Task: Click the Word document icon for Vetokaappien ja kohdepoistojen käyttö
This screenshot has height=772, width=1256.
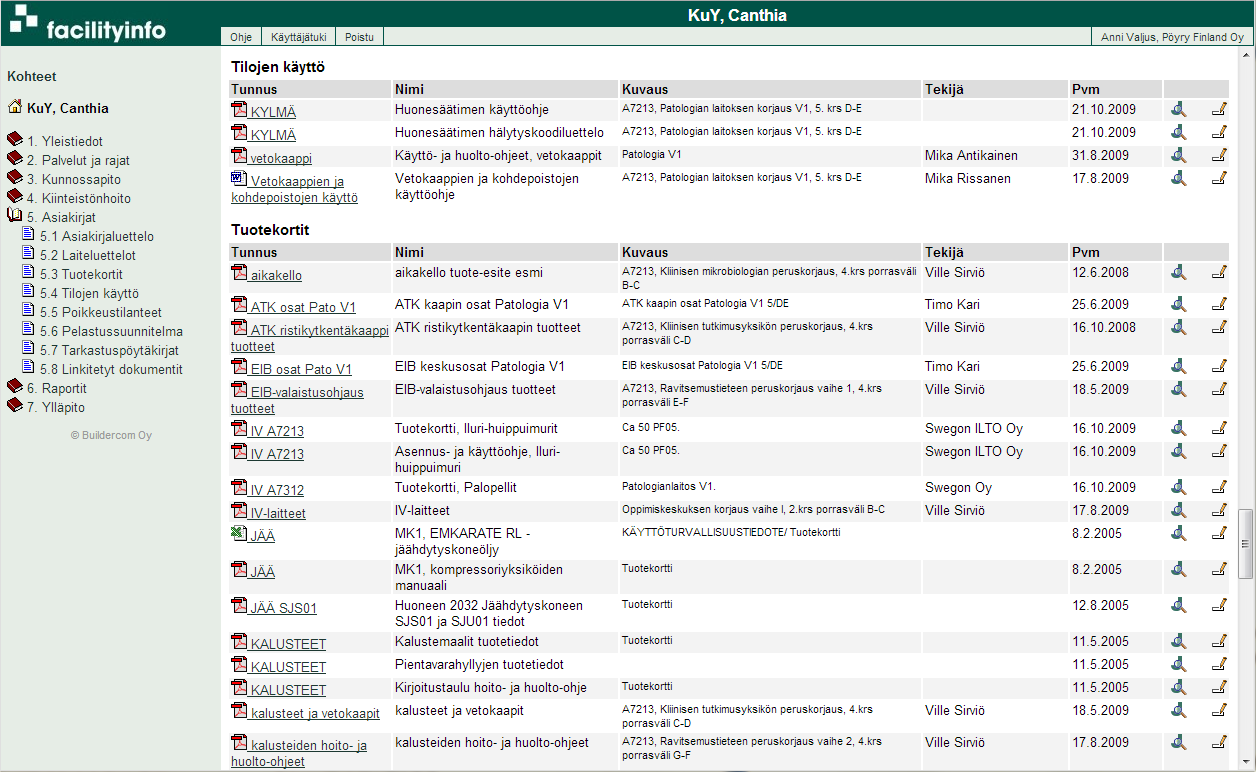Action: [x=239, y=179]
